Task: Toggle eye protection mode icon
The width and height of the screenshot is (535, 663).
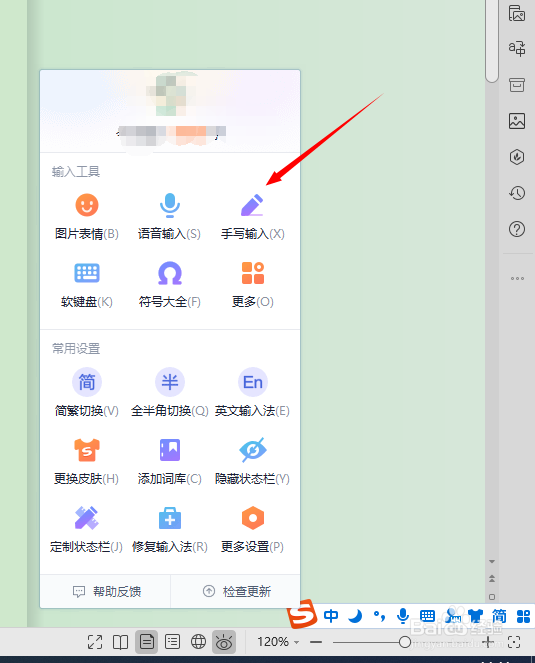Action: 224,642
